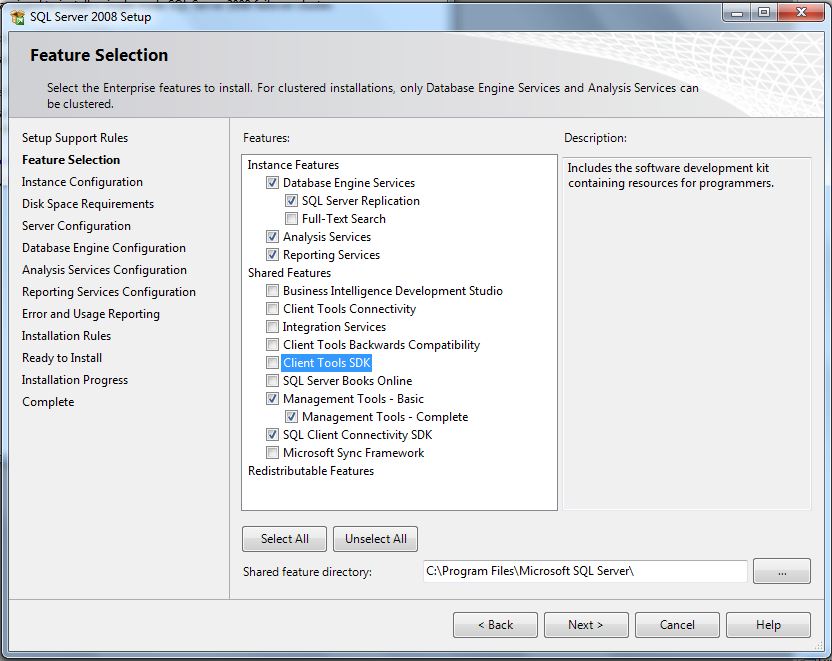Uncheck Database Engine Services checkbox

pos(272,183)
